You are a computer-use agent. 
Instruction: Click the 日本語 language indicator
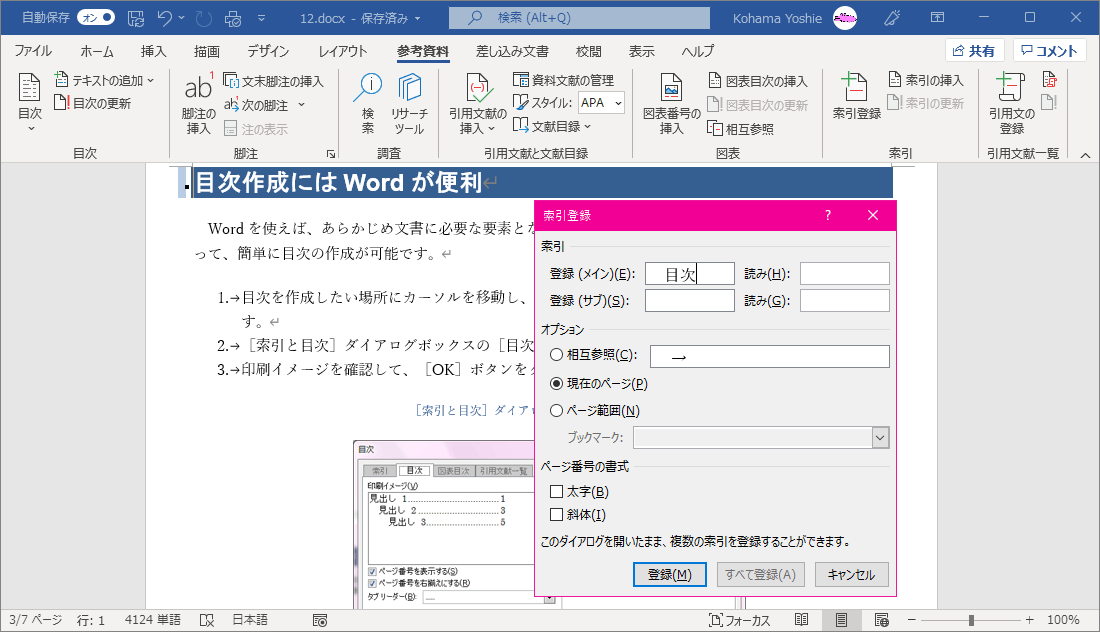pyautogui.click(x=250, y=619)
